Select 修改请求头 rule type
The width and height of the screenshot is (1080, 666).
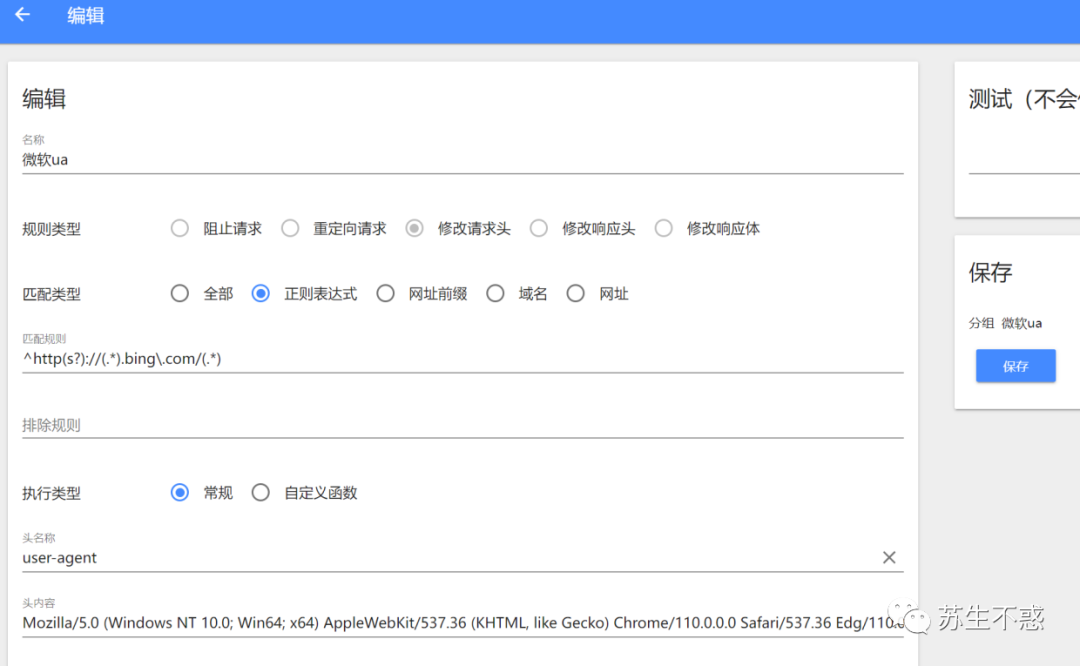(414, 229)
